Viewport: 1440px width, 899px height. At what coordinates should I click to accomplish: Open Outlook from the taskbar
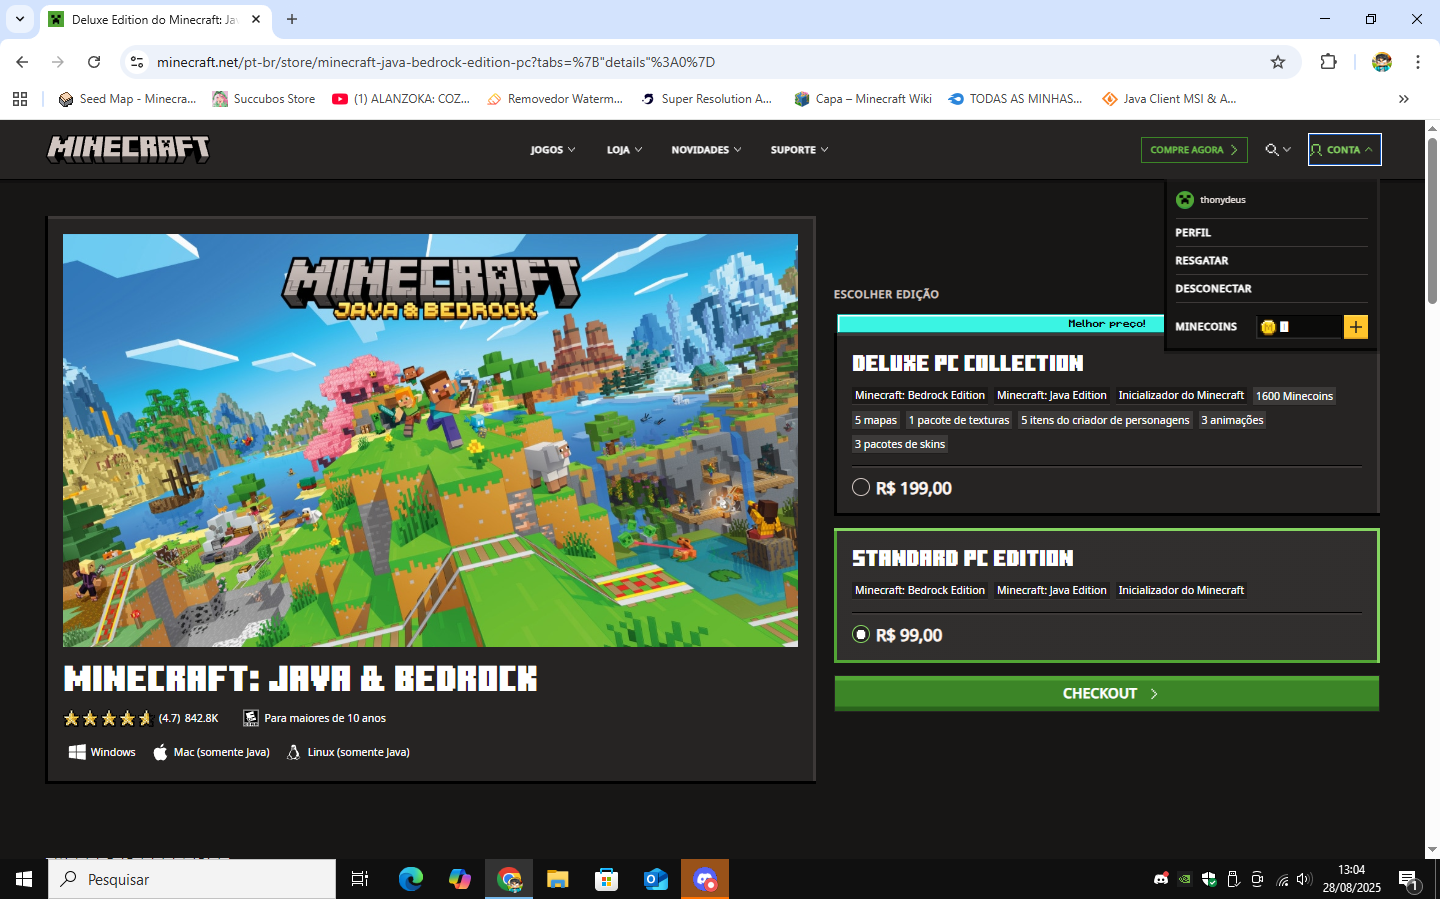[x=656, y=879]
